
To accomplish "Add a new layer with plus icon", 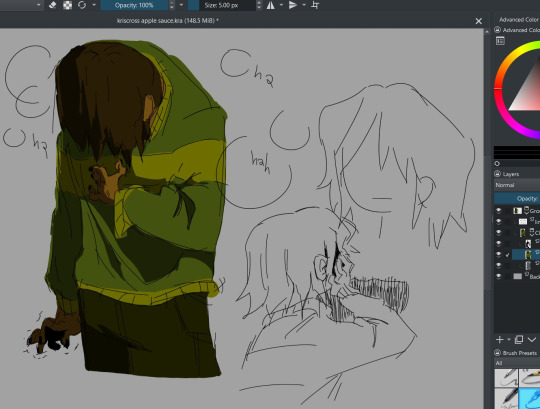I will [499, 340].
